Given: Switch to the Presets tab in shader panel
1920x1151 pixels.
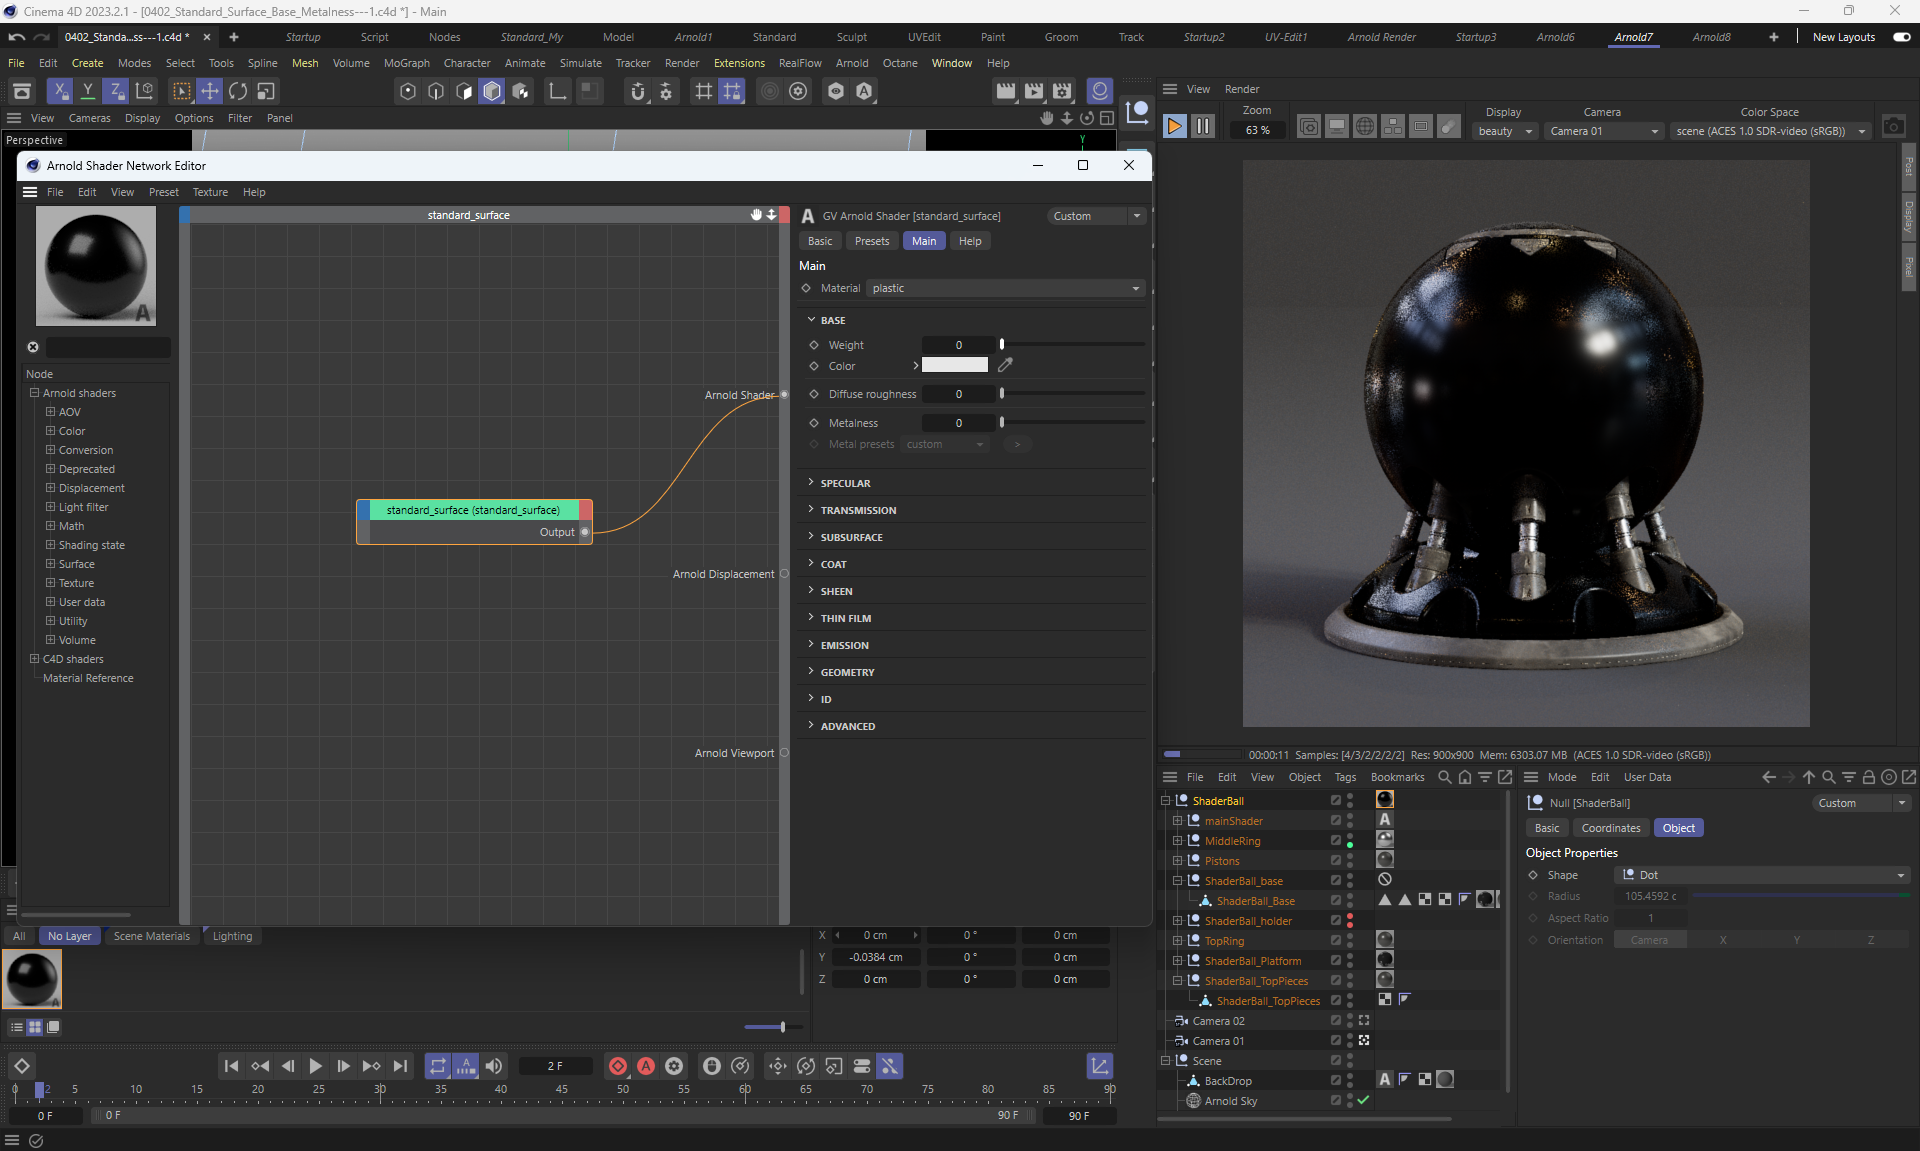Looking at the screenshot, I should 871,241.
